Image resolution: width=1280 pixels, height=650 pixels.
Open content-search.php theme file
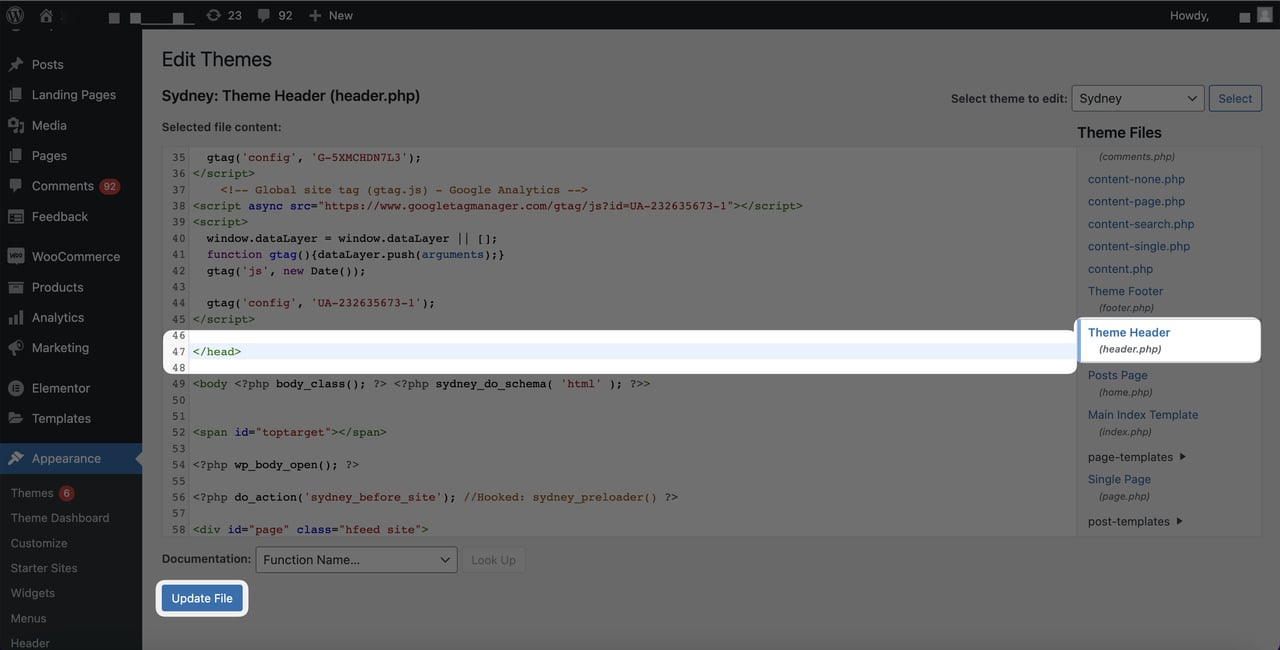point(1141,224)
